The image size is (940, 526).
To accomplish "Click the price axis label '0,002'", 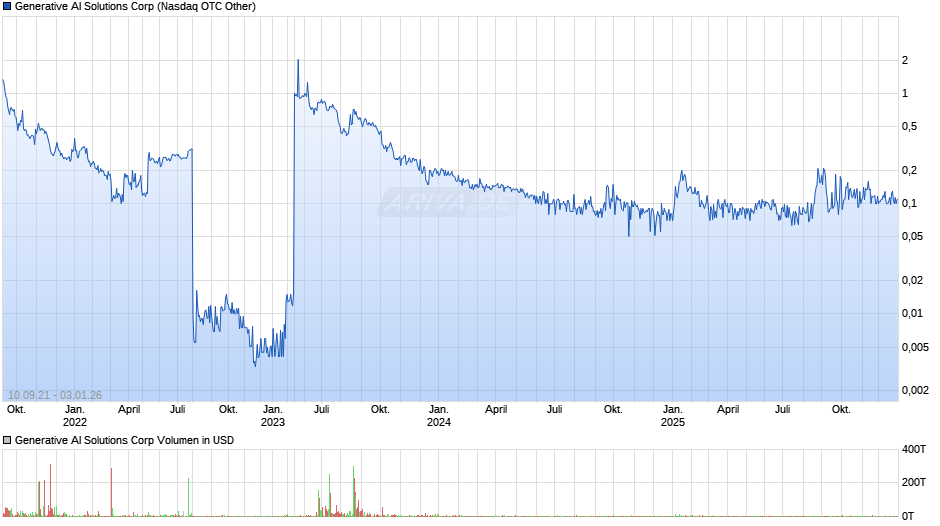I will (915, 390).
